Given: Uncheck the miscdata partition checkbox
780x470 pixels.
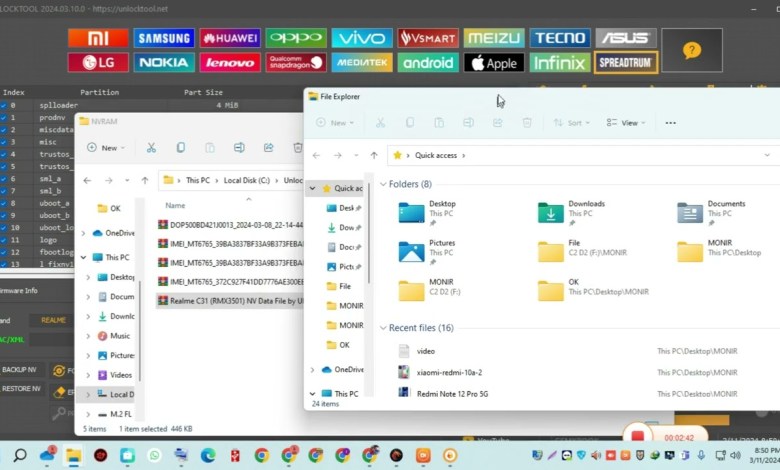Looking at the screenshot, I should [x=3, y=130].
